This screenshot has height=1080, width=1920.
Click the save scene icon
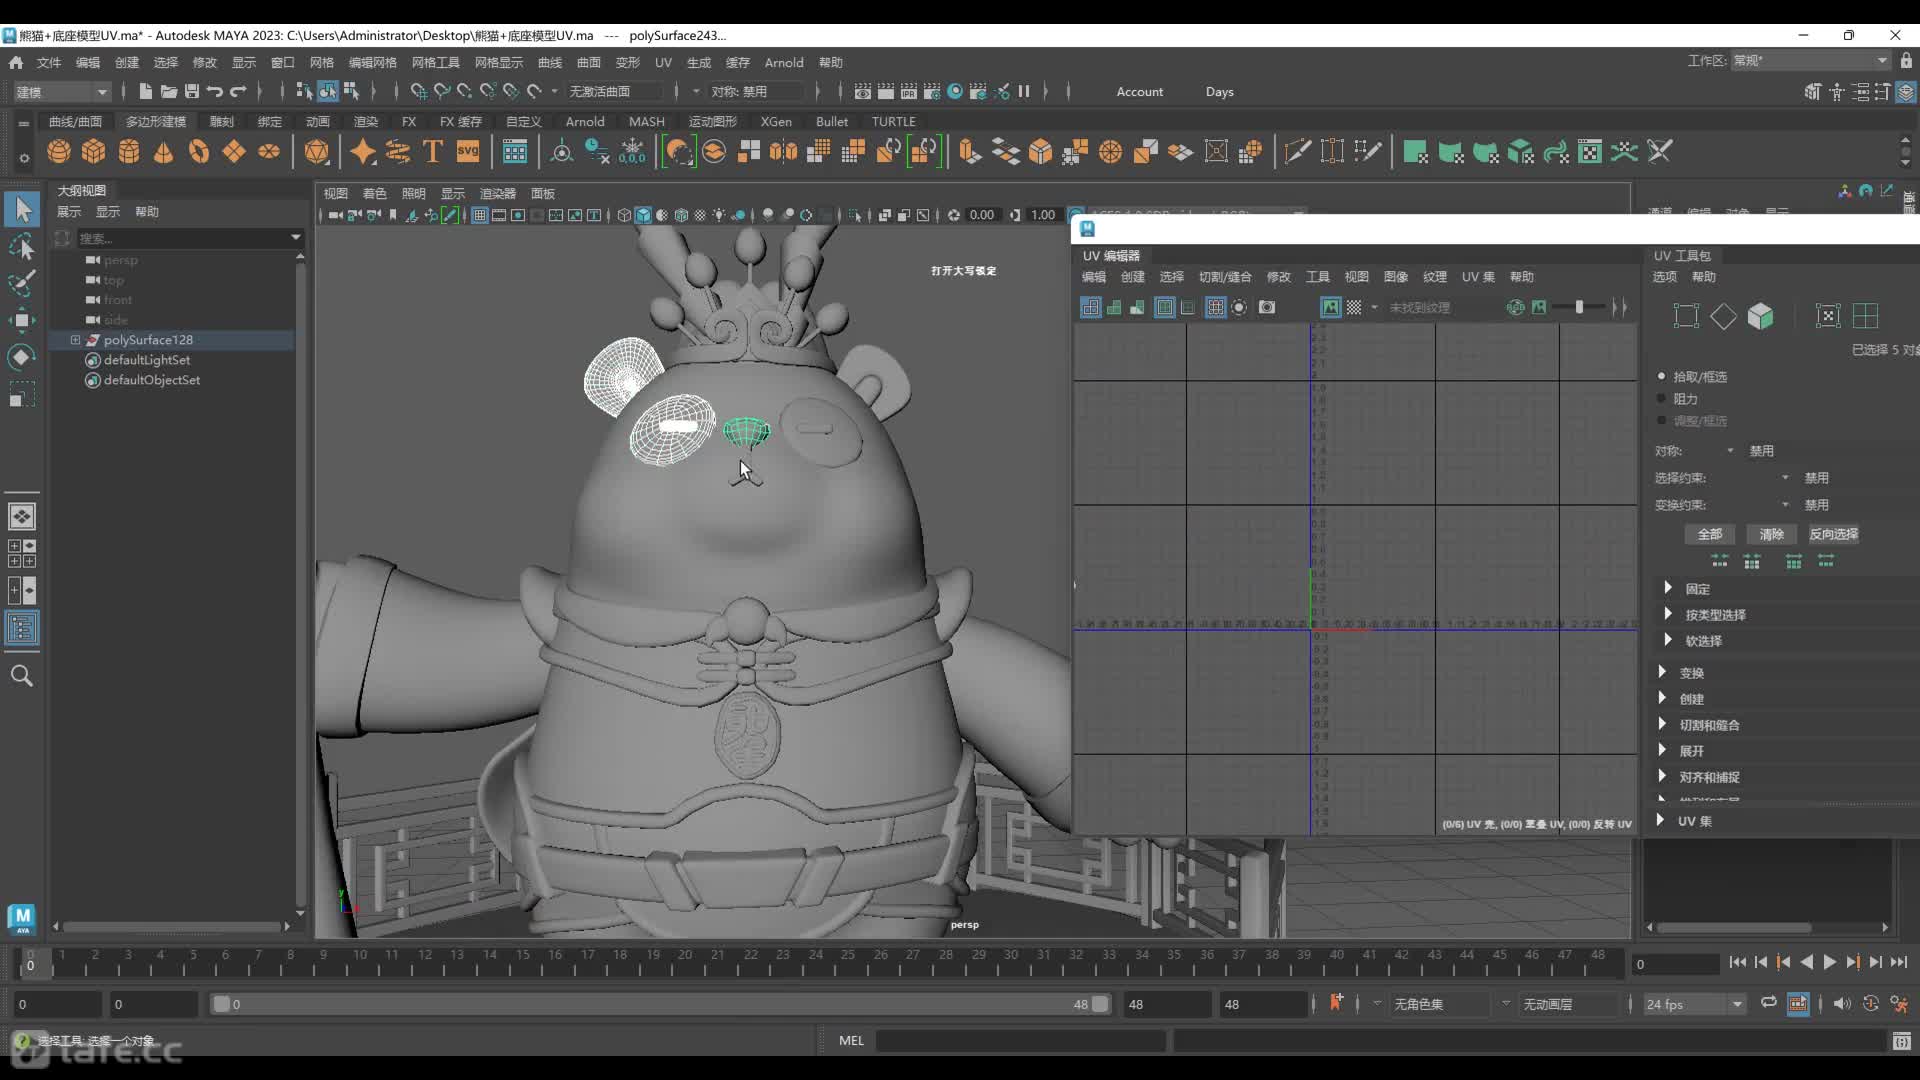pyautogui.click(x=192, y=91)
